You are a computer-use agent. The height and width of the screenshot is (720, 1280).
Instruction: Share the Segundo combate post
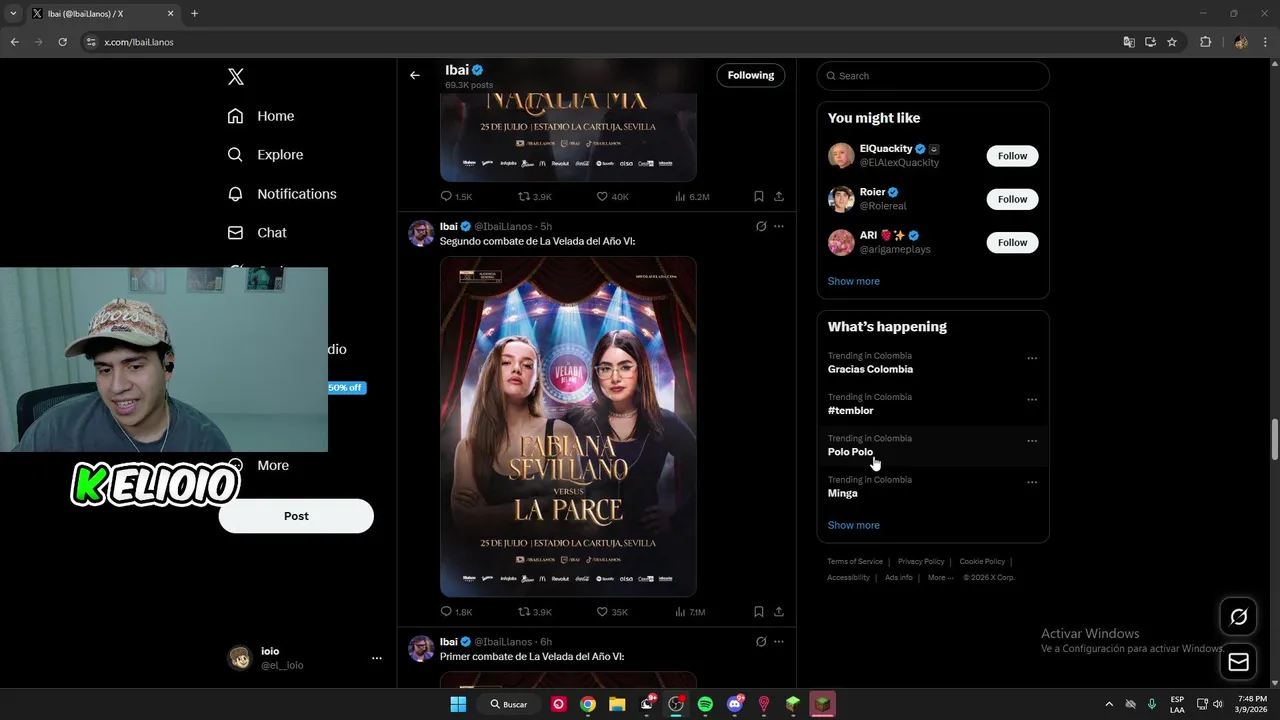pos(779,612)
